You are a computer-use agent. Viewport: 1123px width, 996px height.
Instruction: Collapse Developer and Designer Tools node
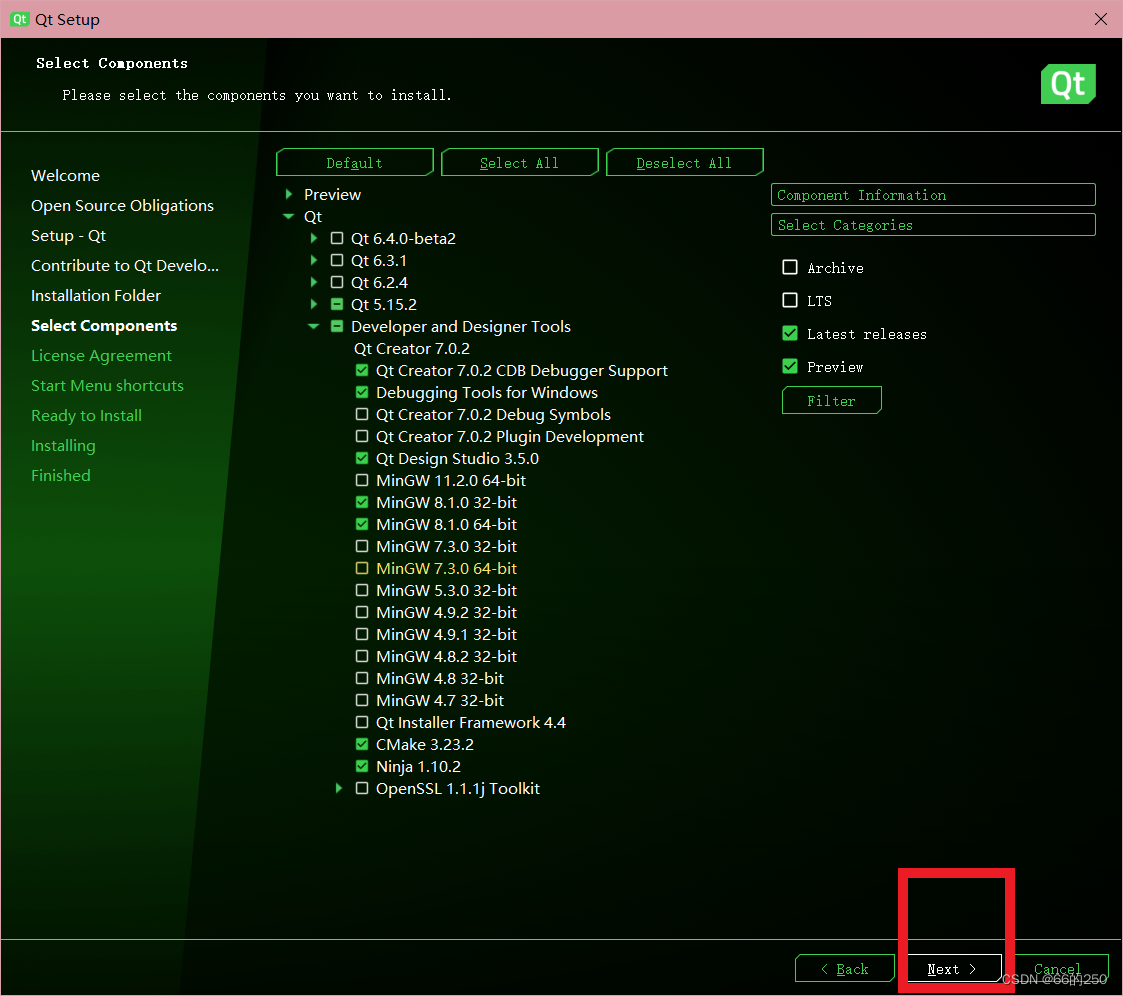click(314, 327)
